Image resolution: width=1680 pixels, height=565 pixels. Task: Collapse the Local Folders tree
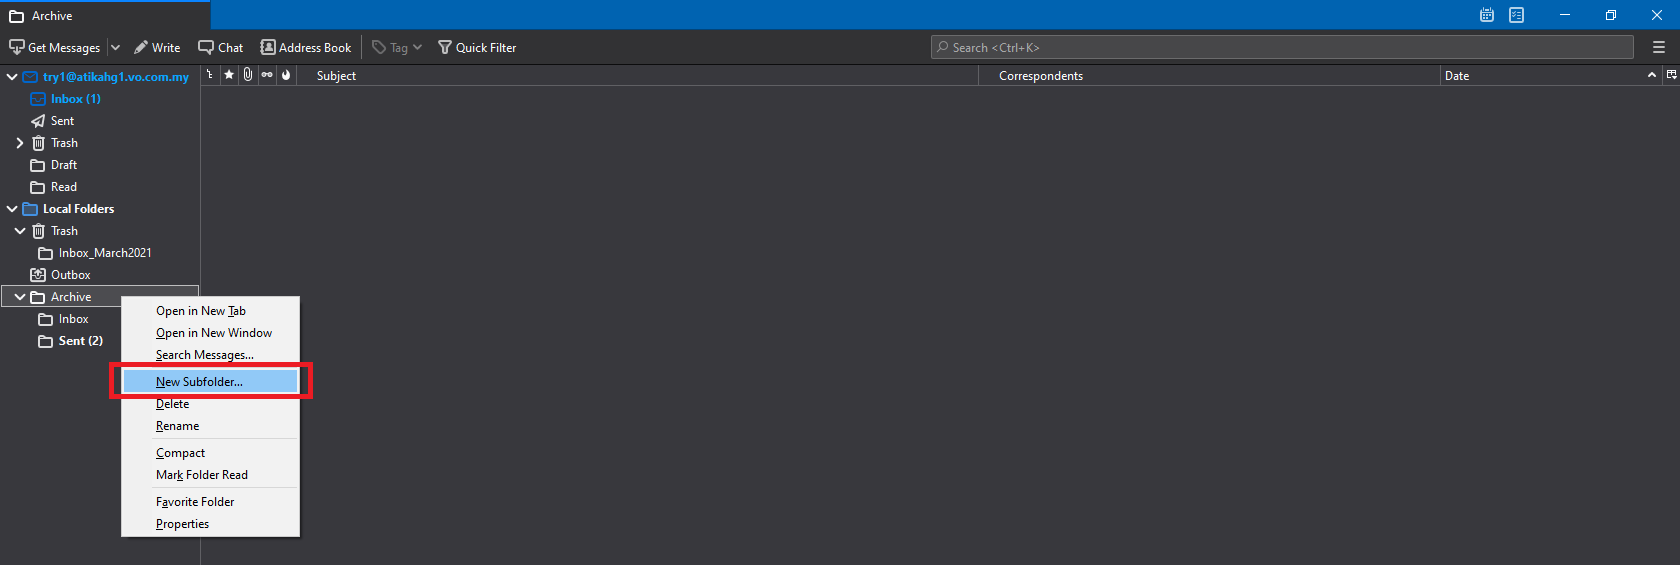(12, 209)
